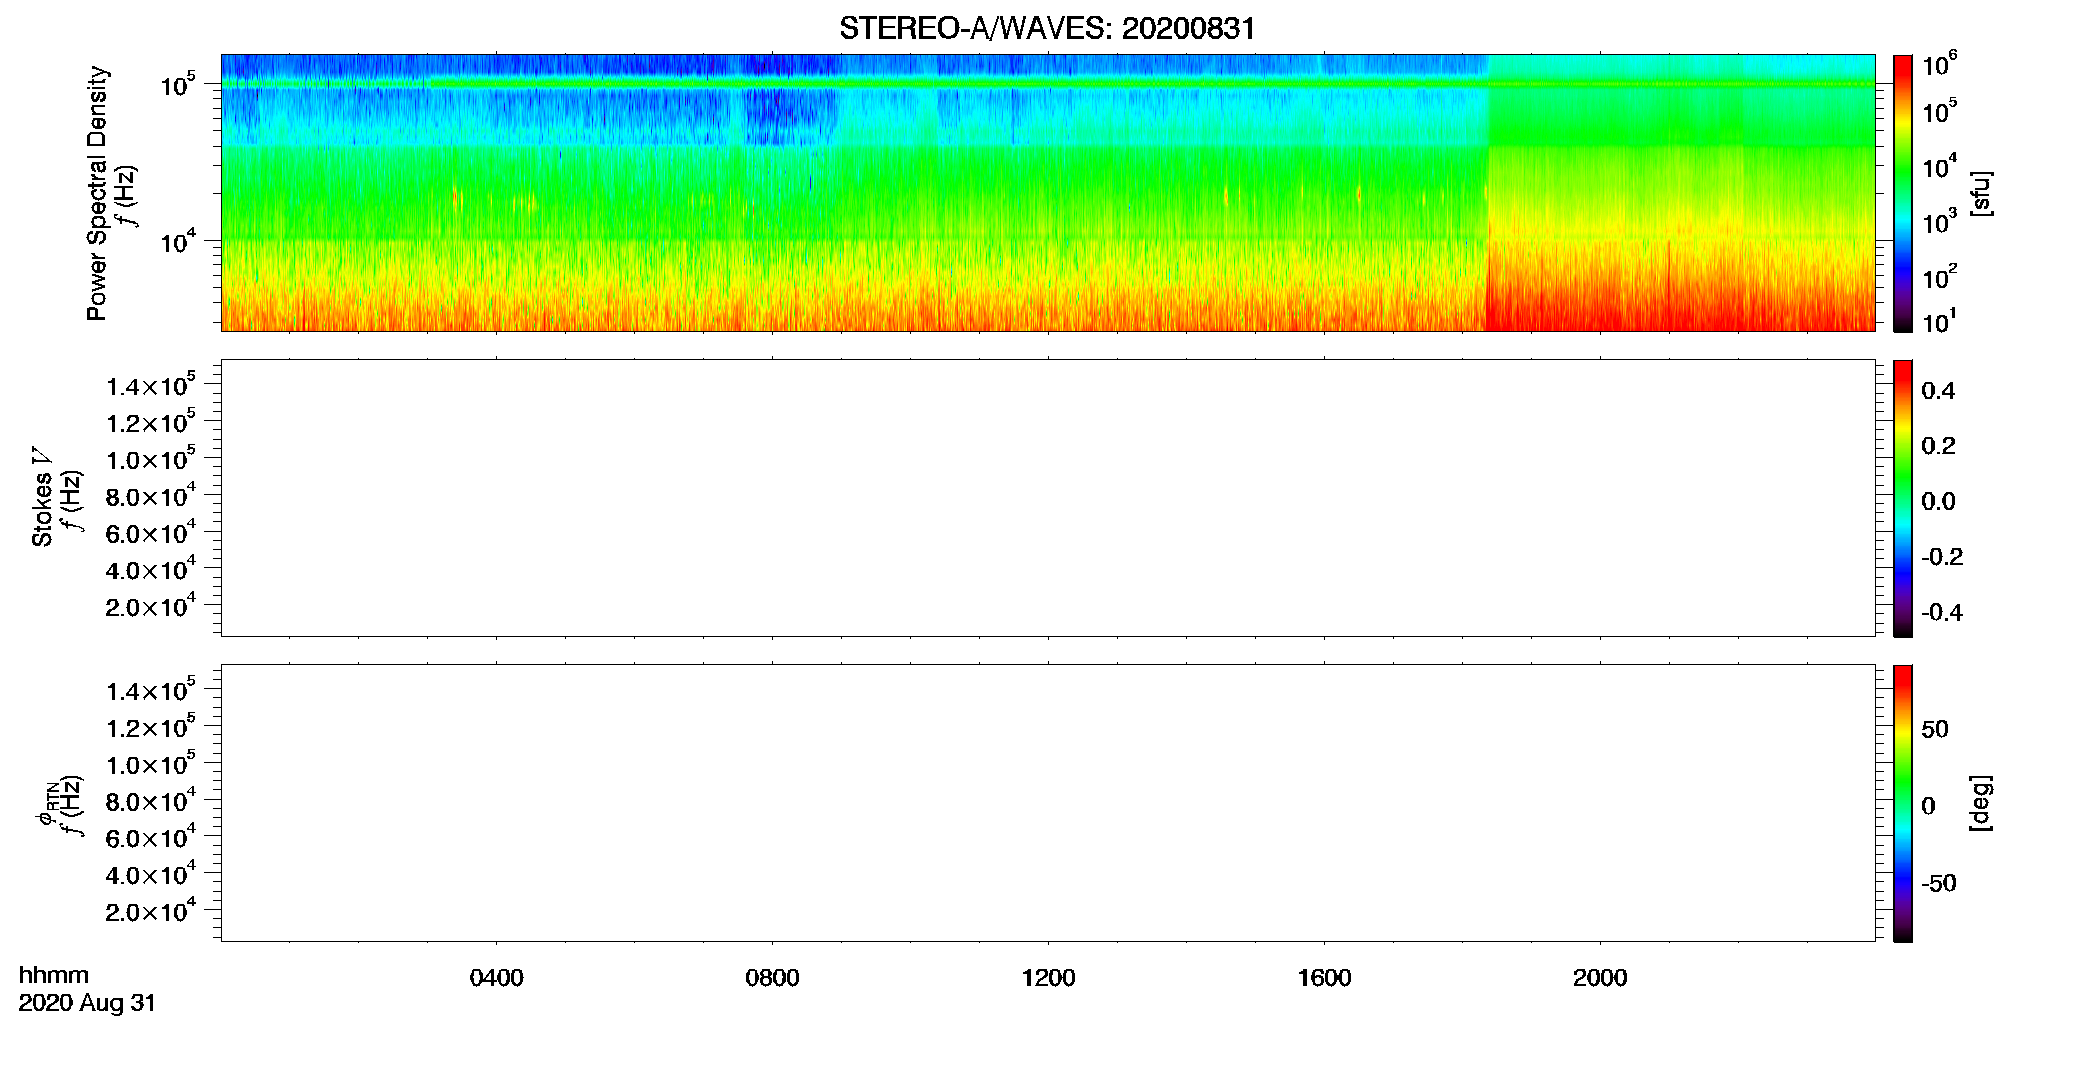Click the STEREO-A/WAVES: 20200831 plot title

point(1047,28)
